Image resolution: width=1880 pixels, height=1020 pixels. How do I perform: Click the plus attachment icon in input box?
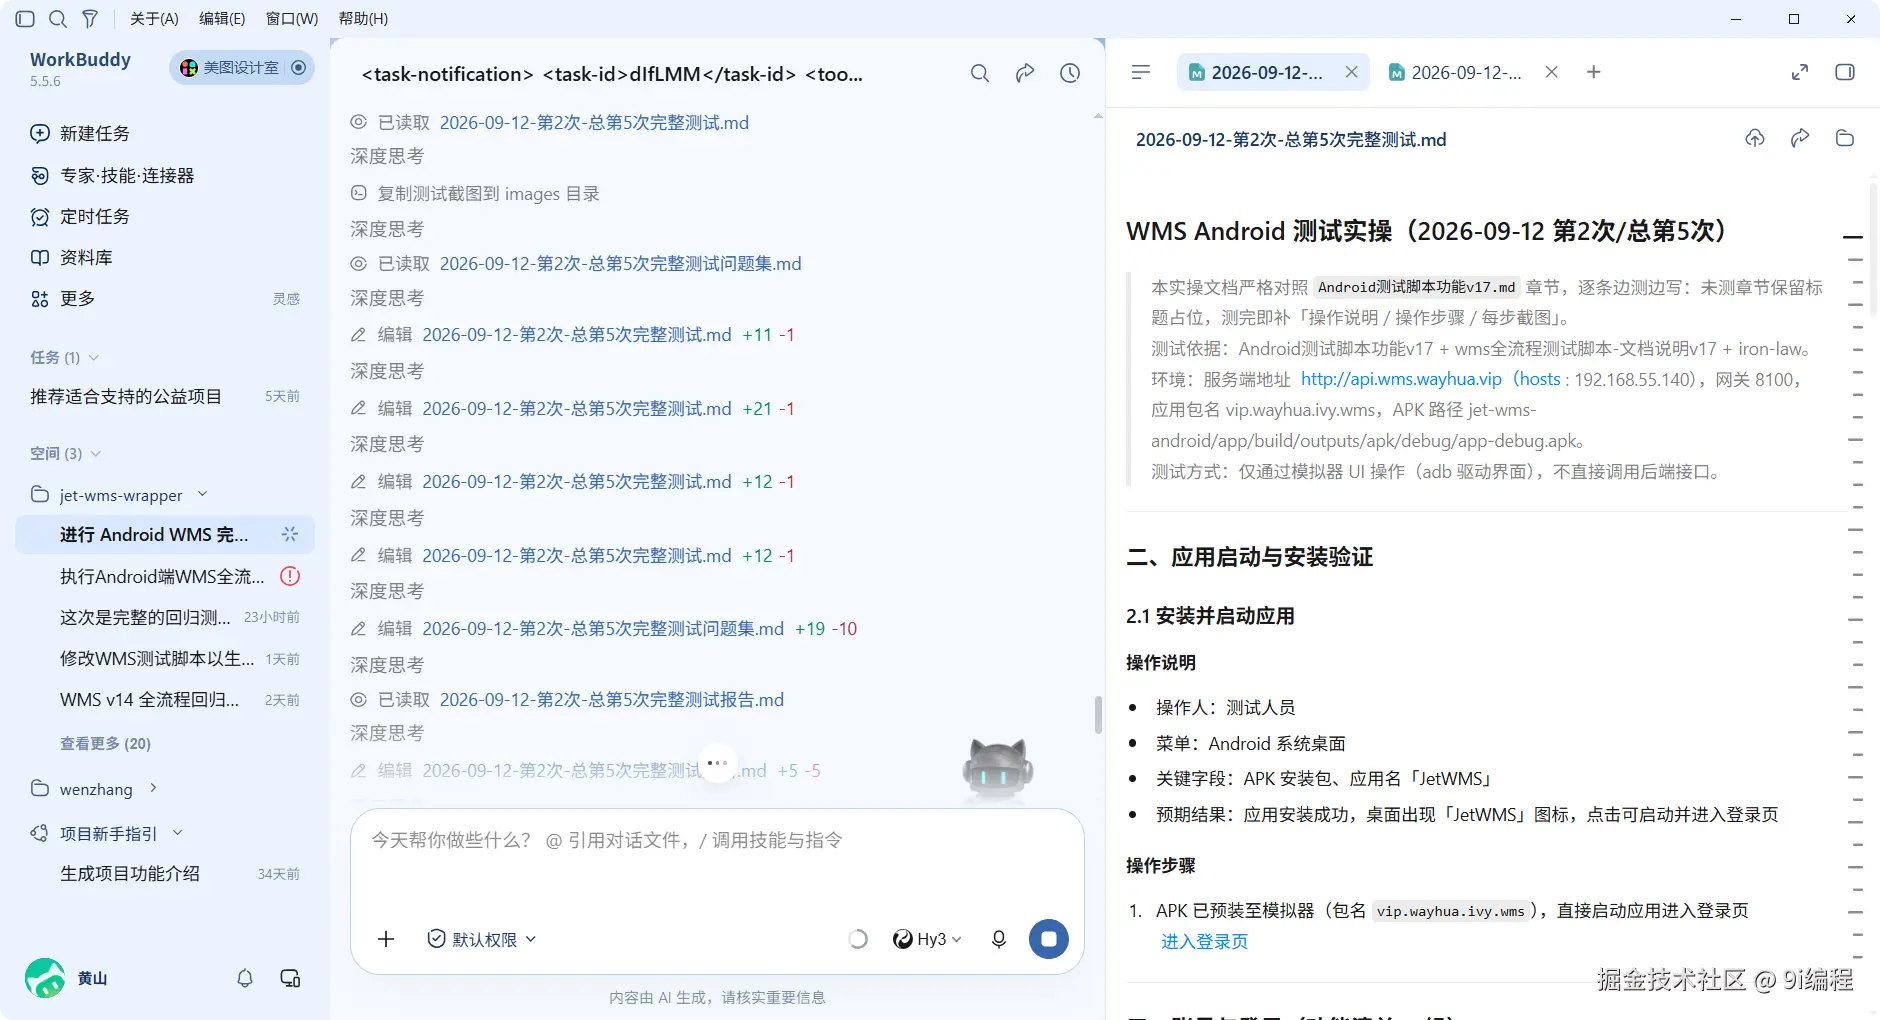pyautogui.click(x=386, y=939)
